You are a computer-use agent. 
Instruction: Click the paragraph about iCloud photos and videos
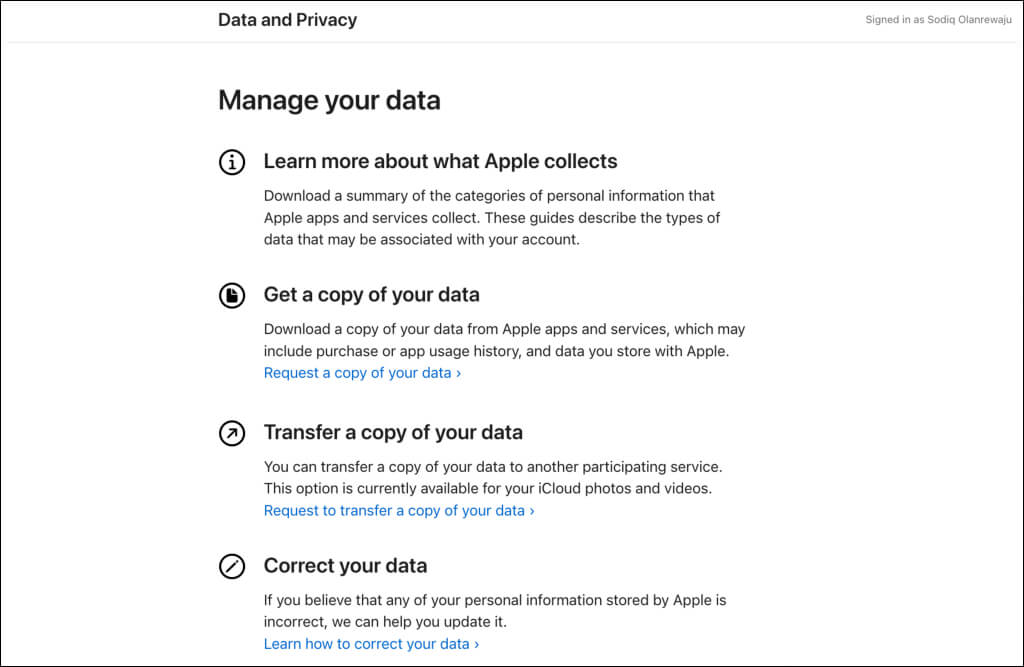pyautogui.click(x=493, y=478)
